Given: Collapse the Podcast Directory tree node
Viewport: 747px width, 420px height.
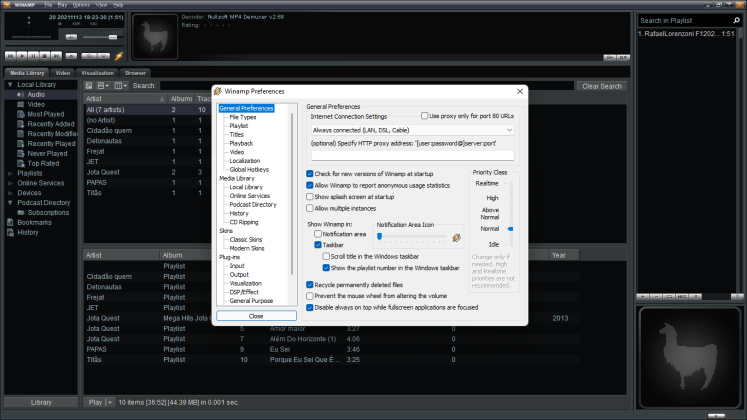Looking at the screenshot, I should click(x=10, y=203).
